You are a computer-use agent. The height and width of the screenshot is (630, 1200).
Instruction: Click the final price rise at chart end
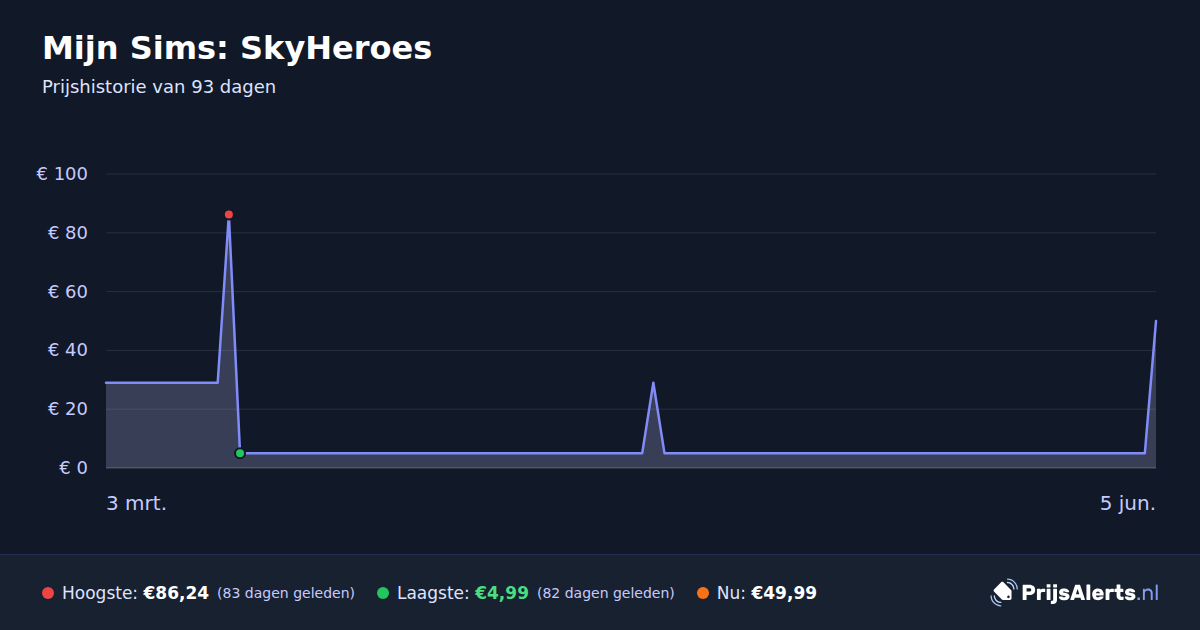[1151, 385]
